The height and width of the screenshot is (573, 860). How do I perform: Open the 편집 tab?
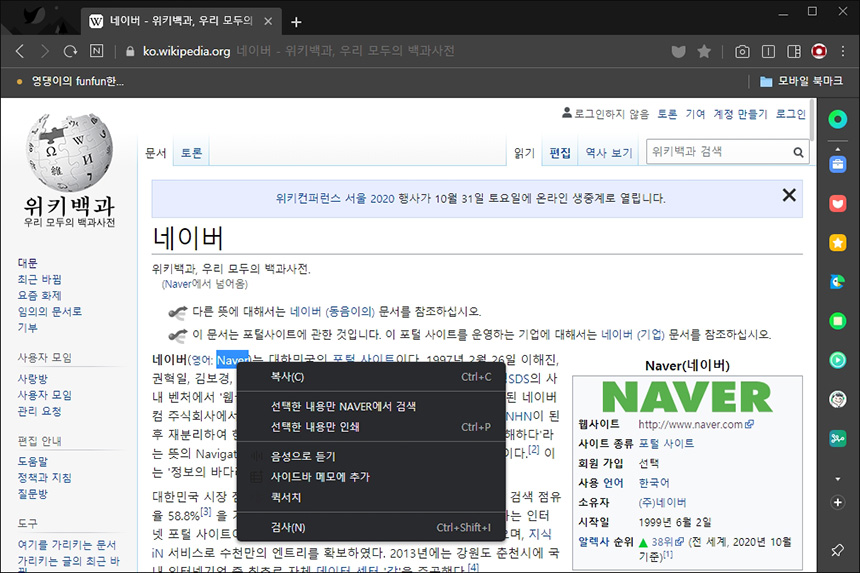560,153
